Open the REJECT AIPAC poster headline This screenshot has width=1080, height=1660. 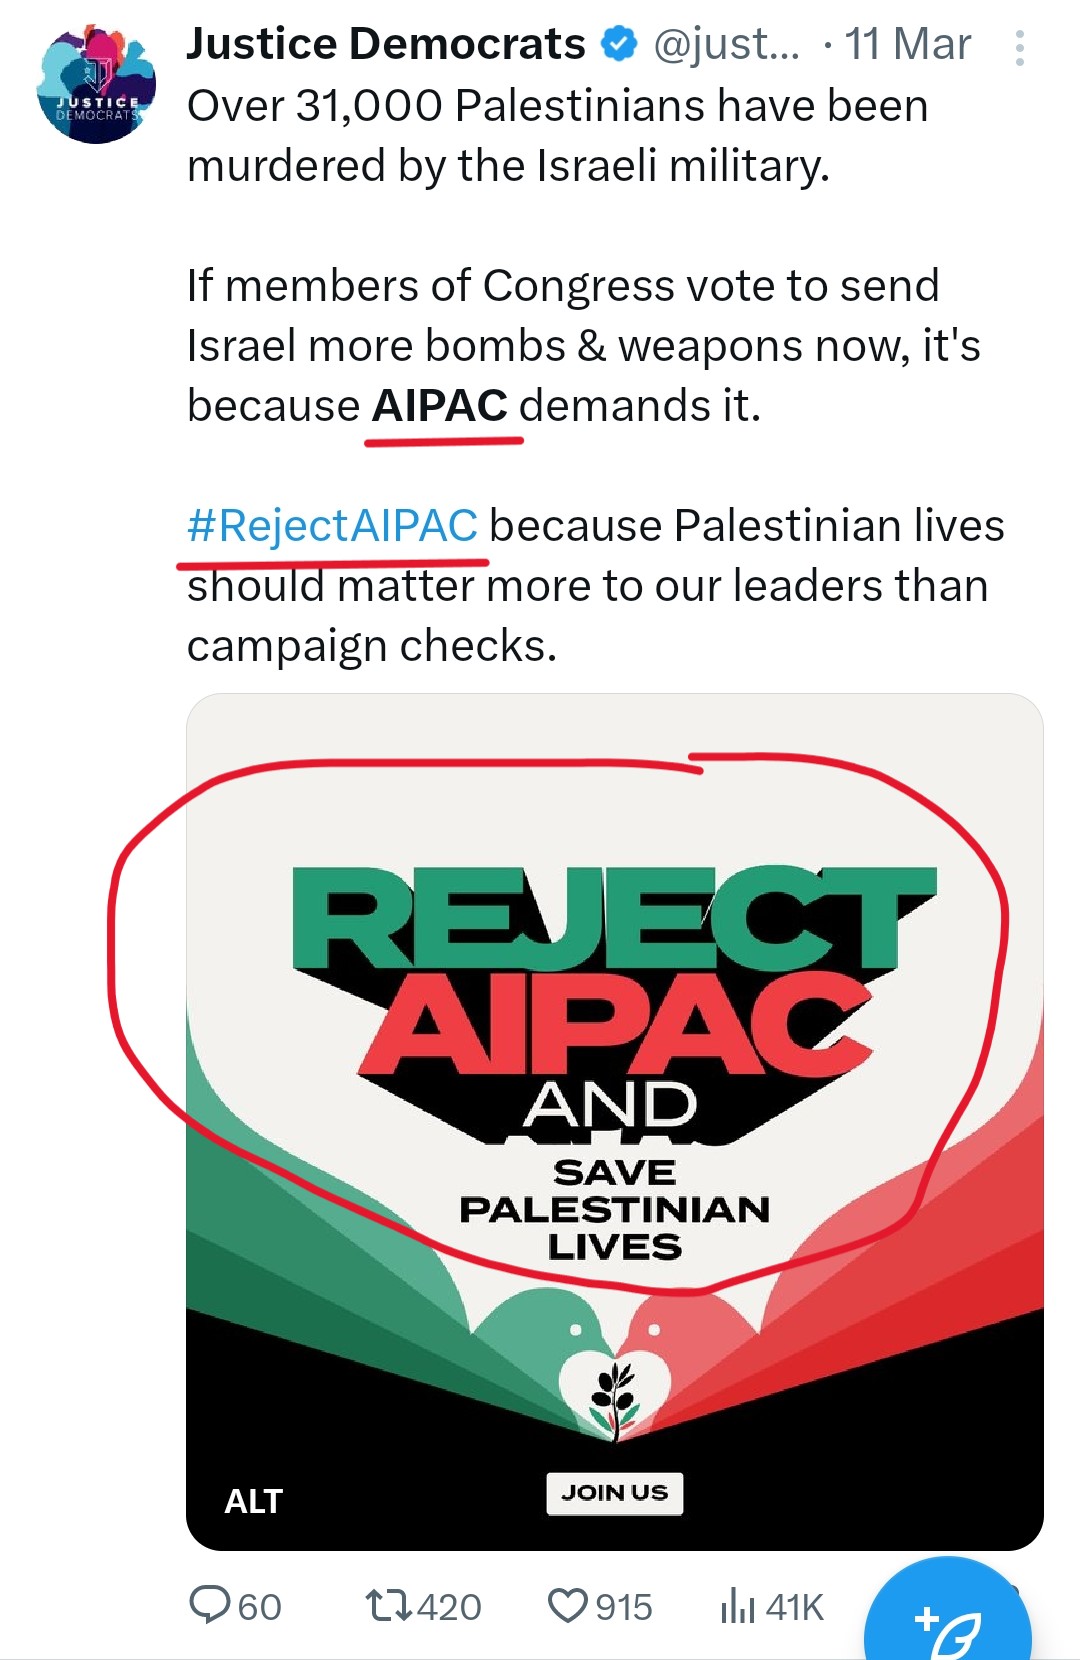click(x=612, y=970)
